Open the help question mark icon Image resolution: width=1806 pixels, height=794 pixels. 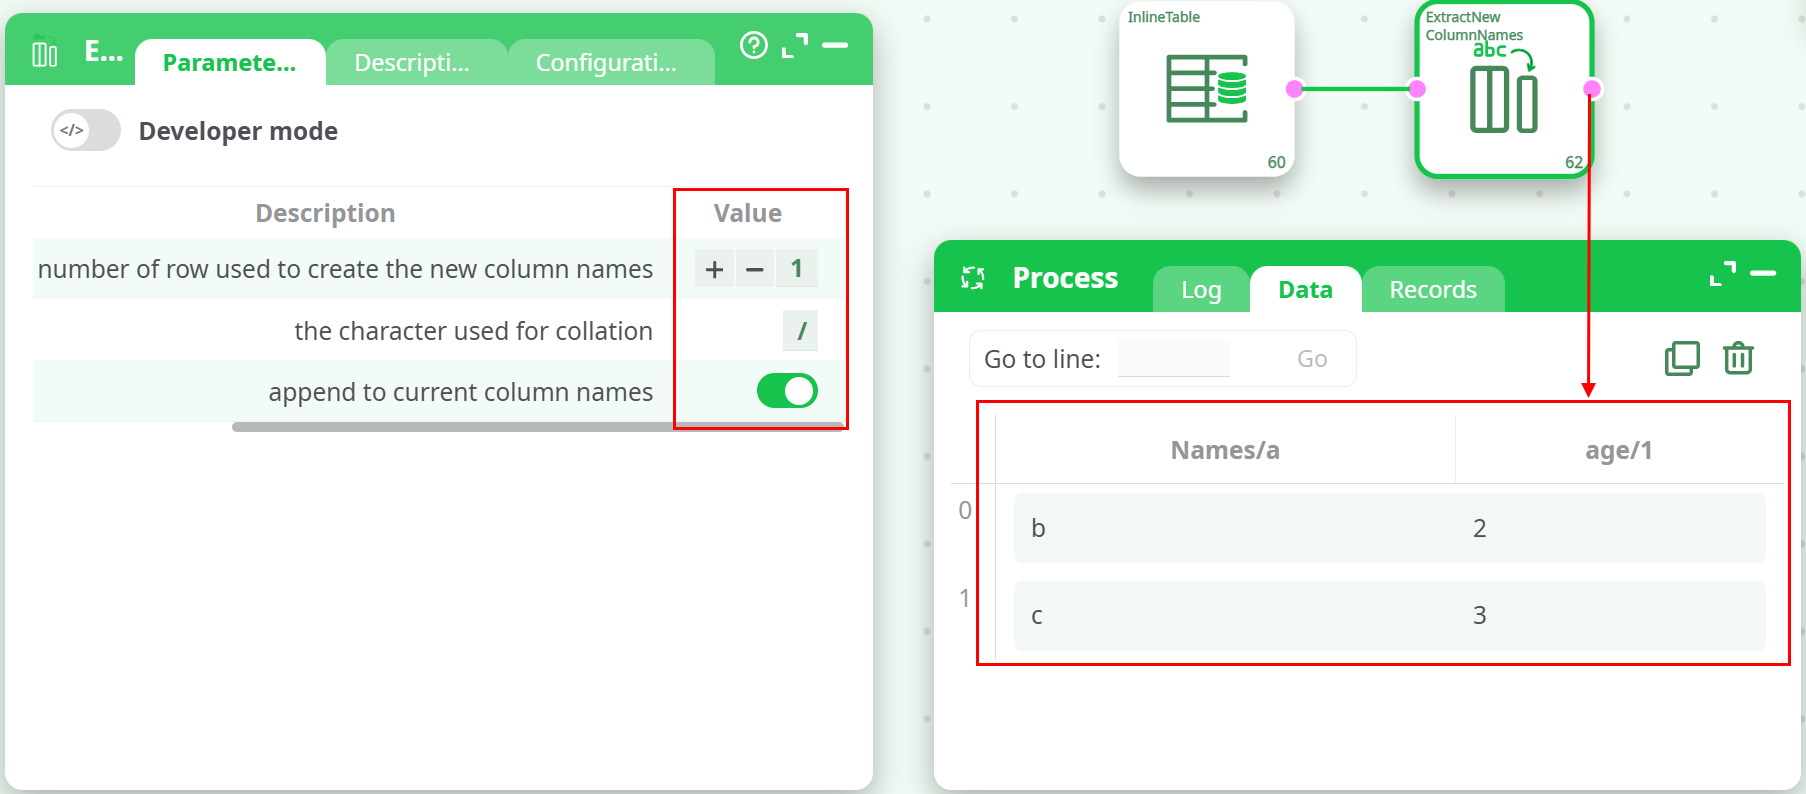[x=754, y=45]
